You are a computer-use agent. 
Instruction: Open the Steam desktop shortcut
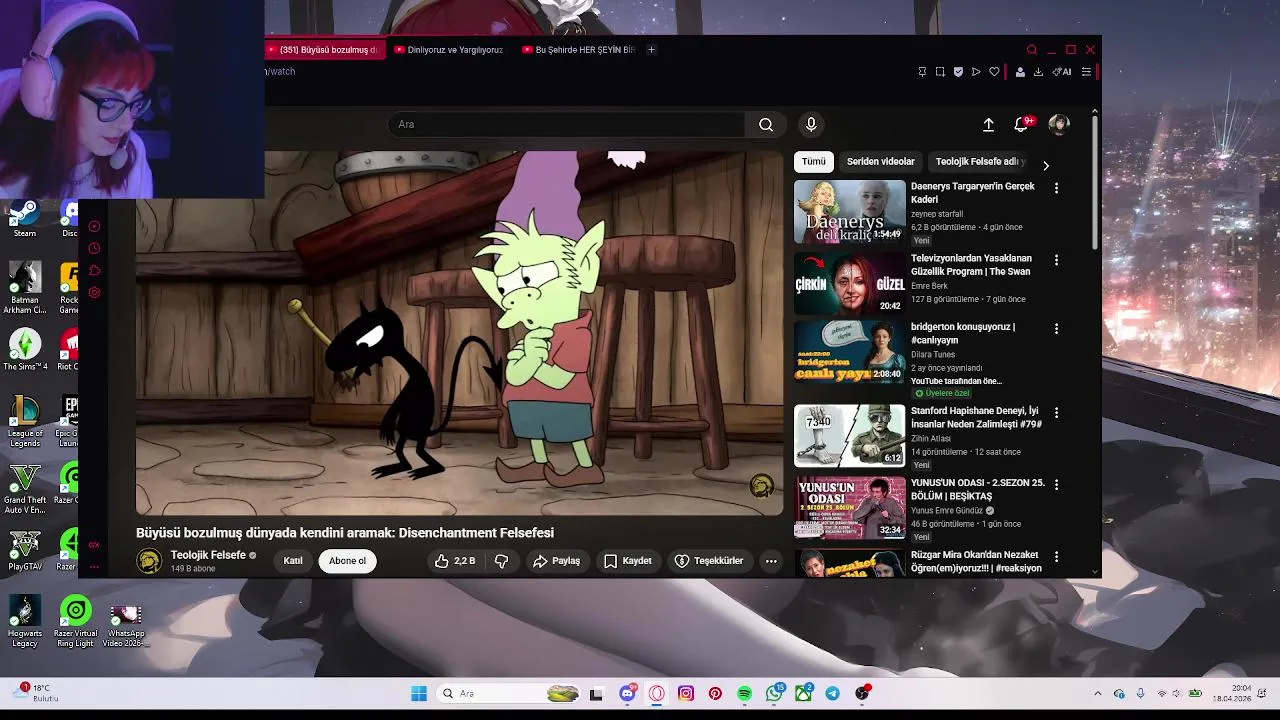click(x=25, y=219)
